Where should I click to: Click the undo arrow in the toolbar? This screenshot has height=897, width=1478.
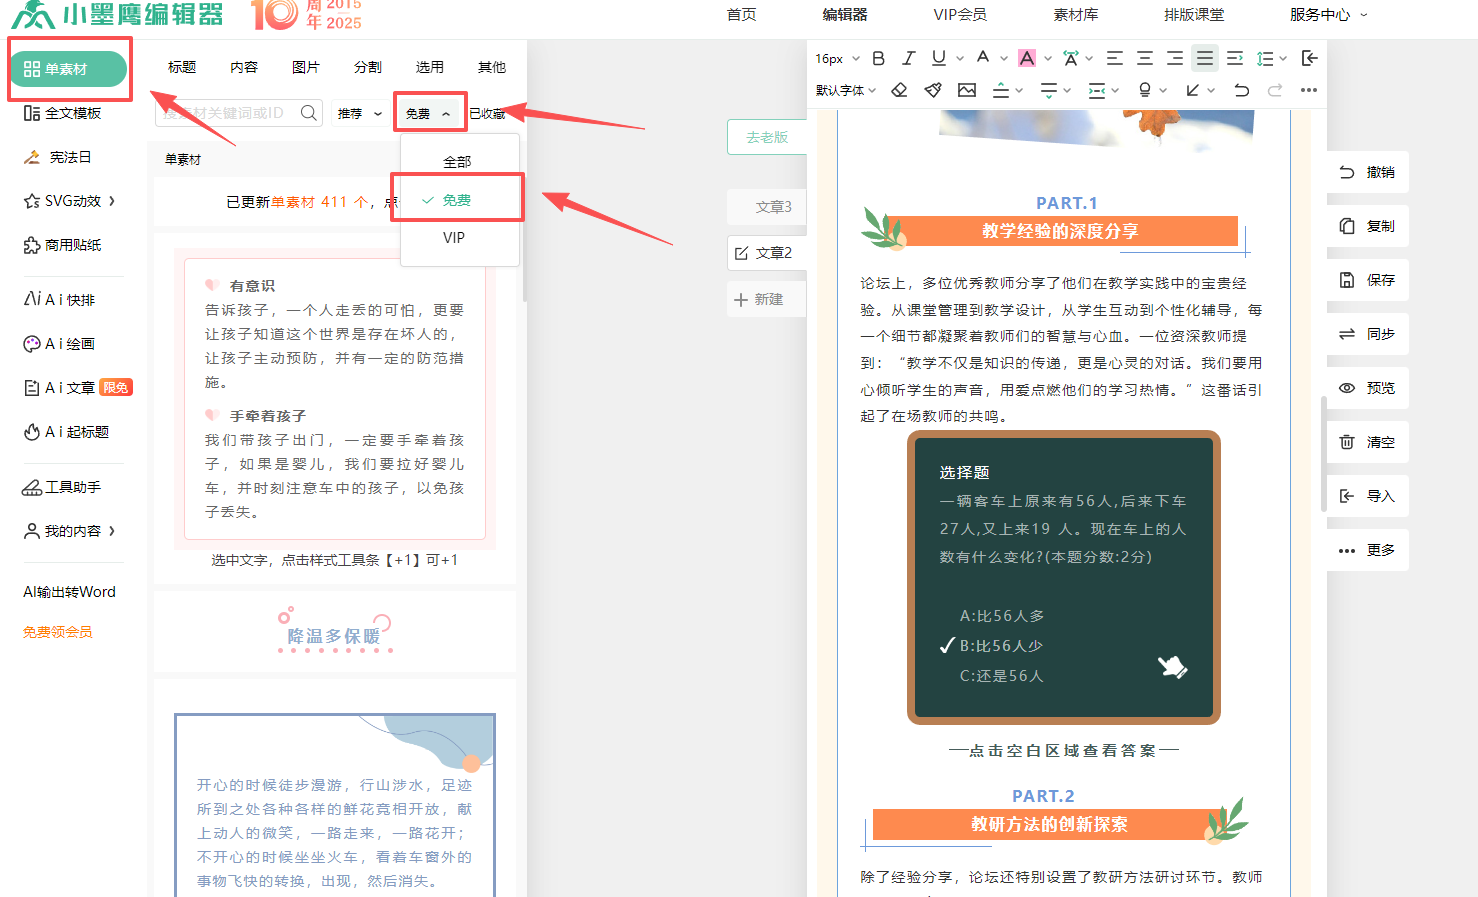[x=1241, y=90]
